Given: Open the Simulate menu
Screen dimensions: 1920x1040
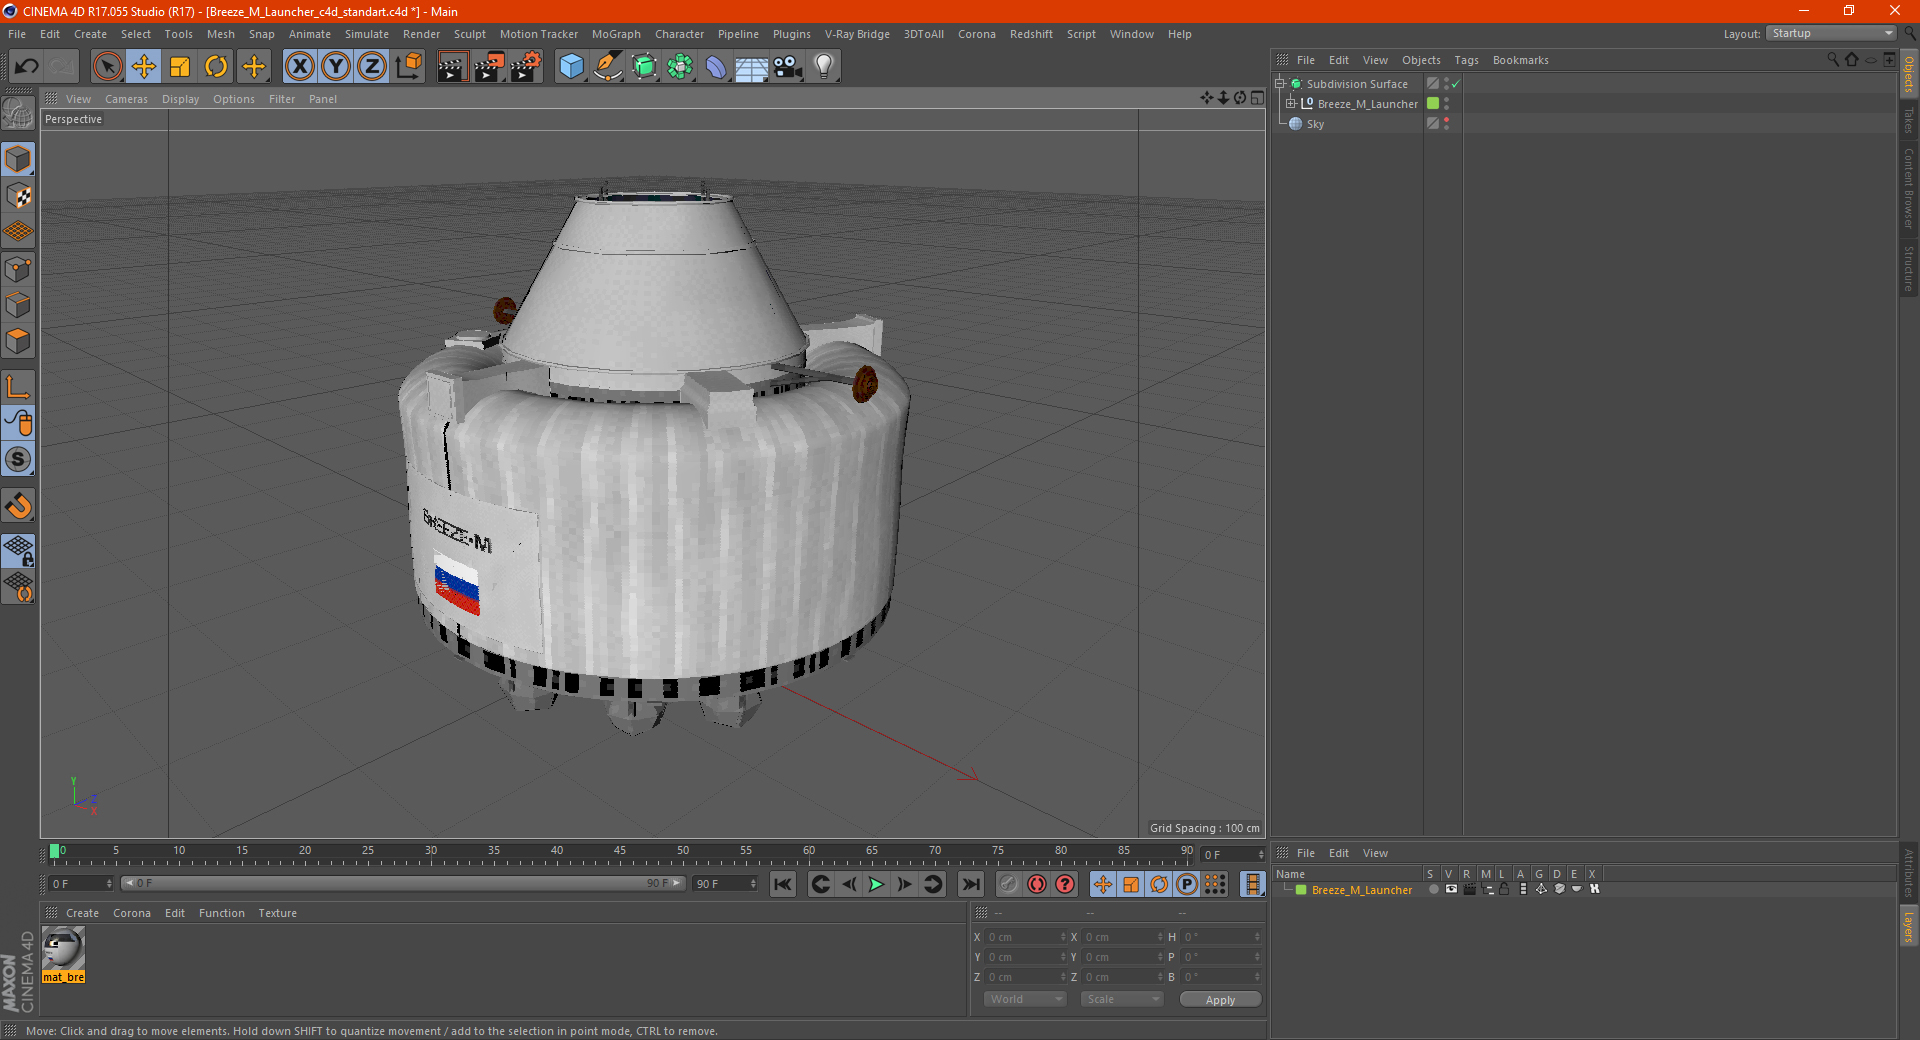Looking at the screenshot, I should (367, 34).
